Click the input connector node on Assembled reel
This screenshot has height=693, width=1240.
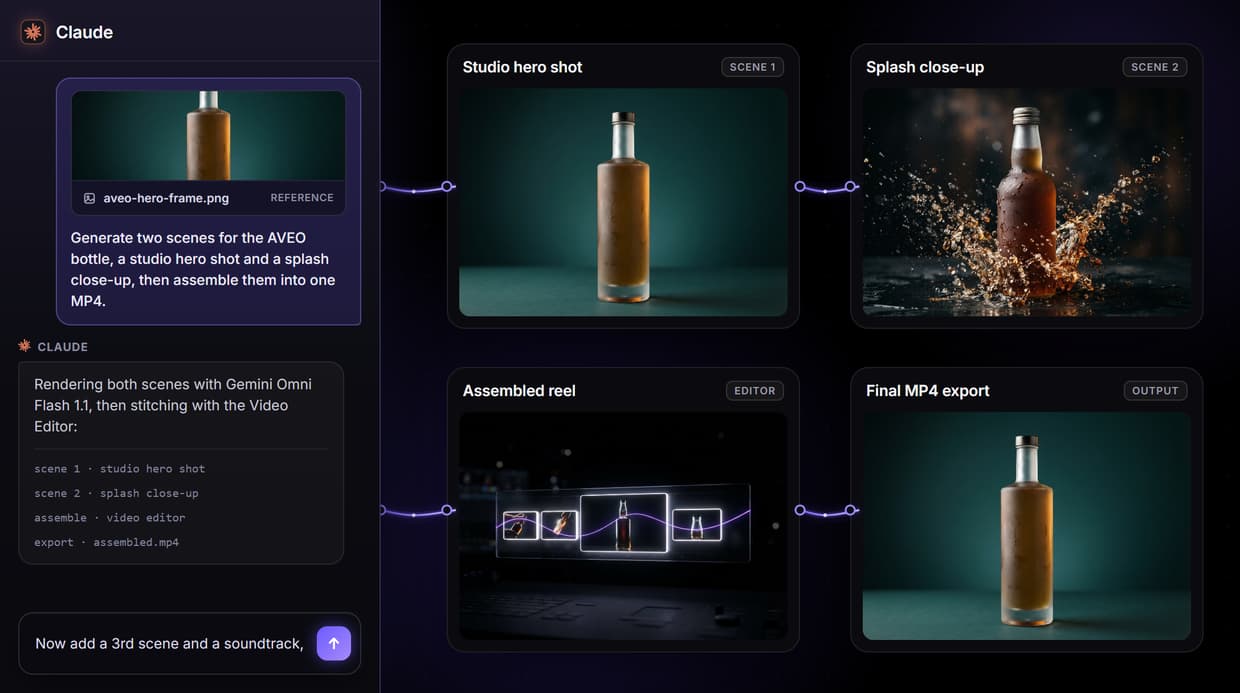point(447,510)
